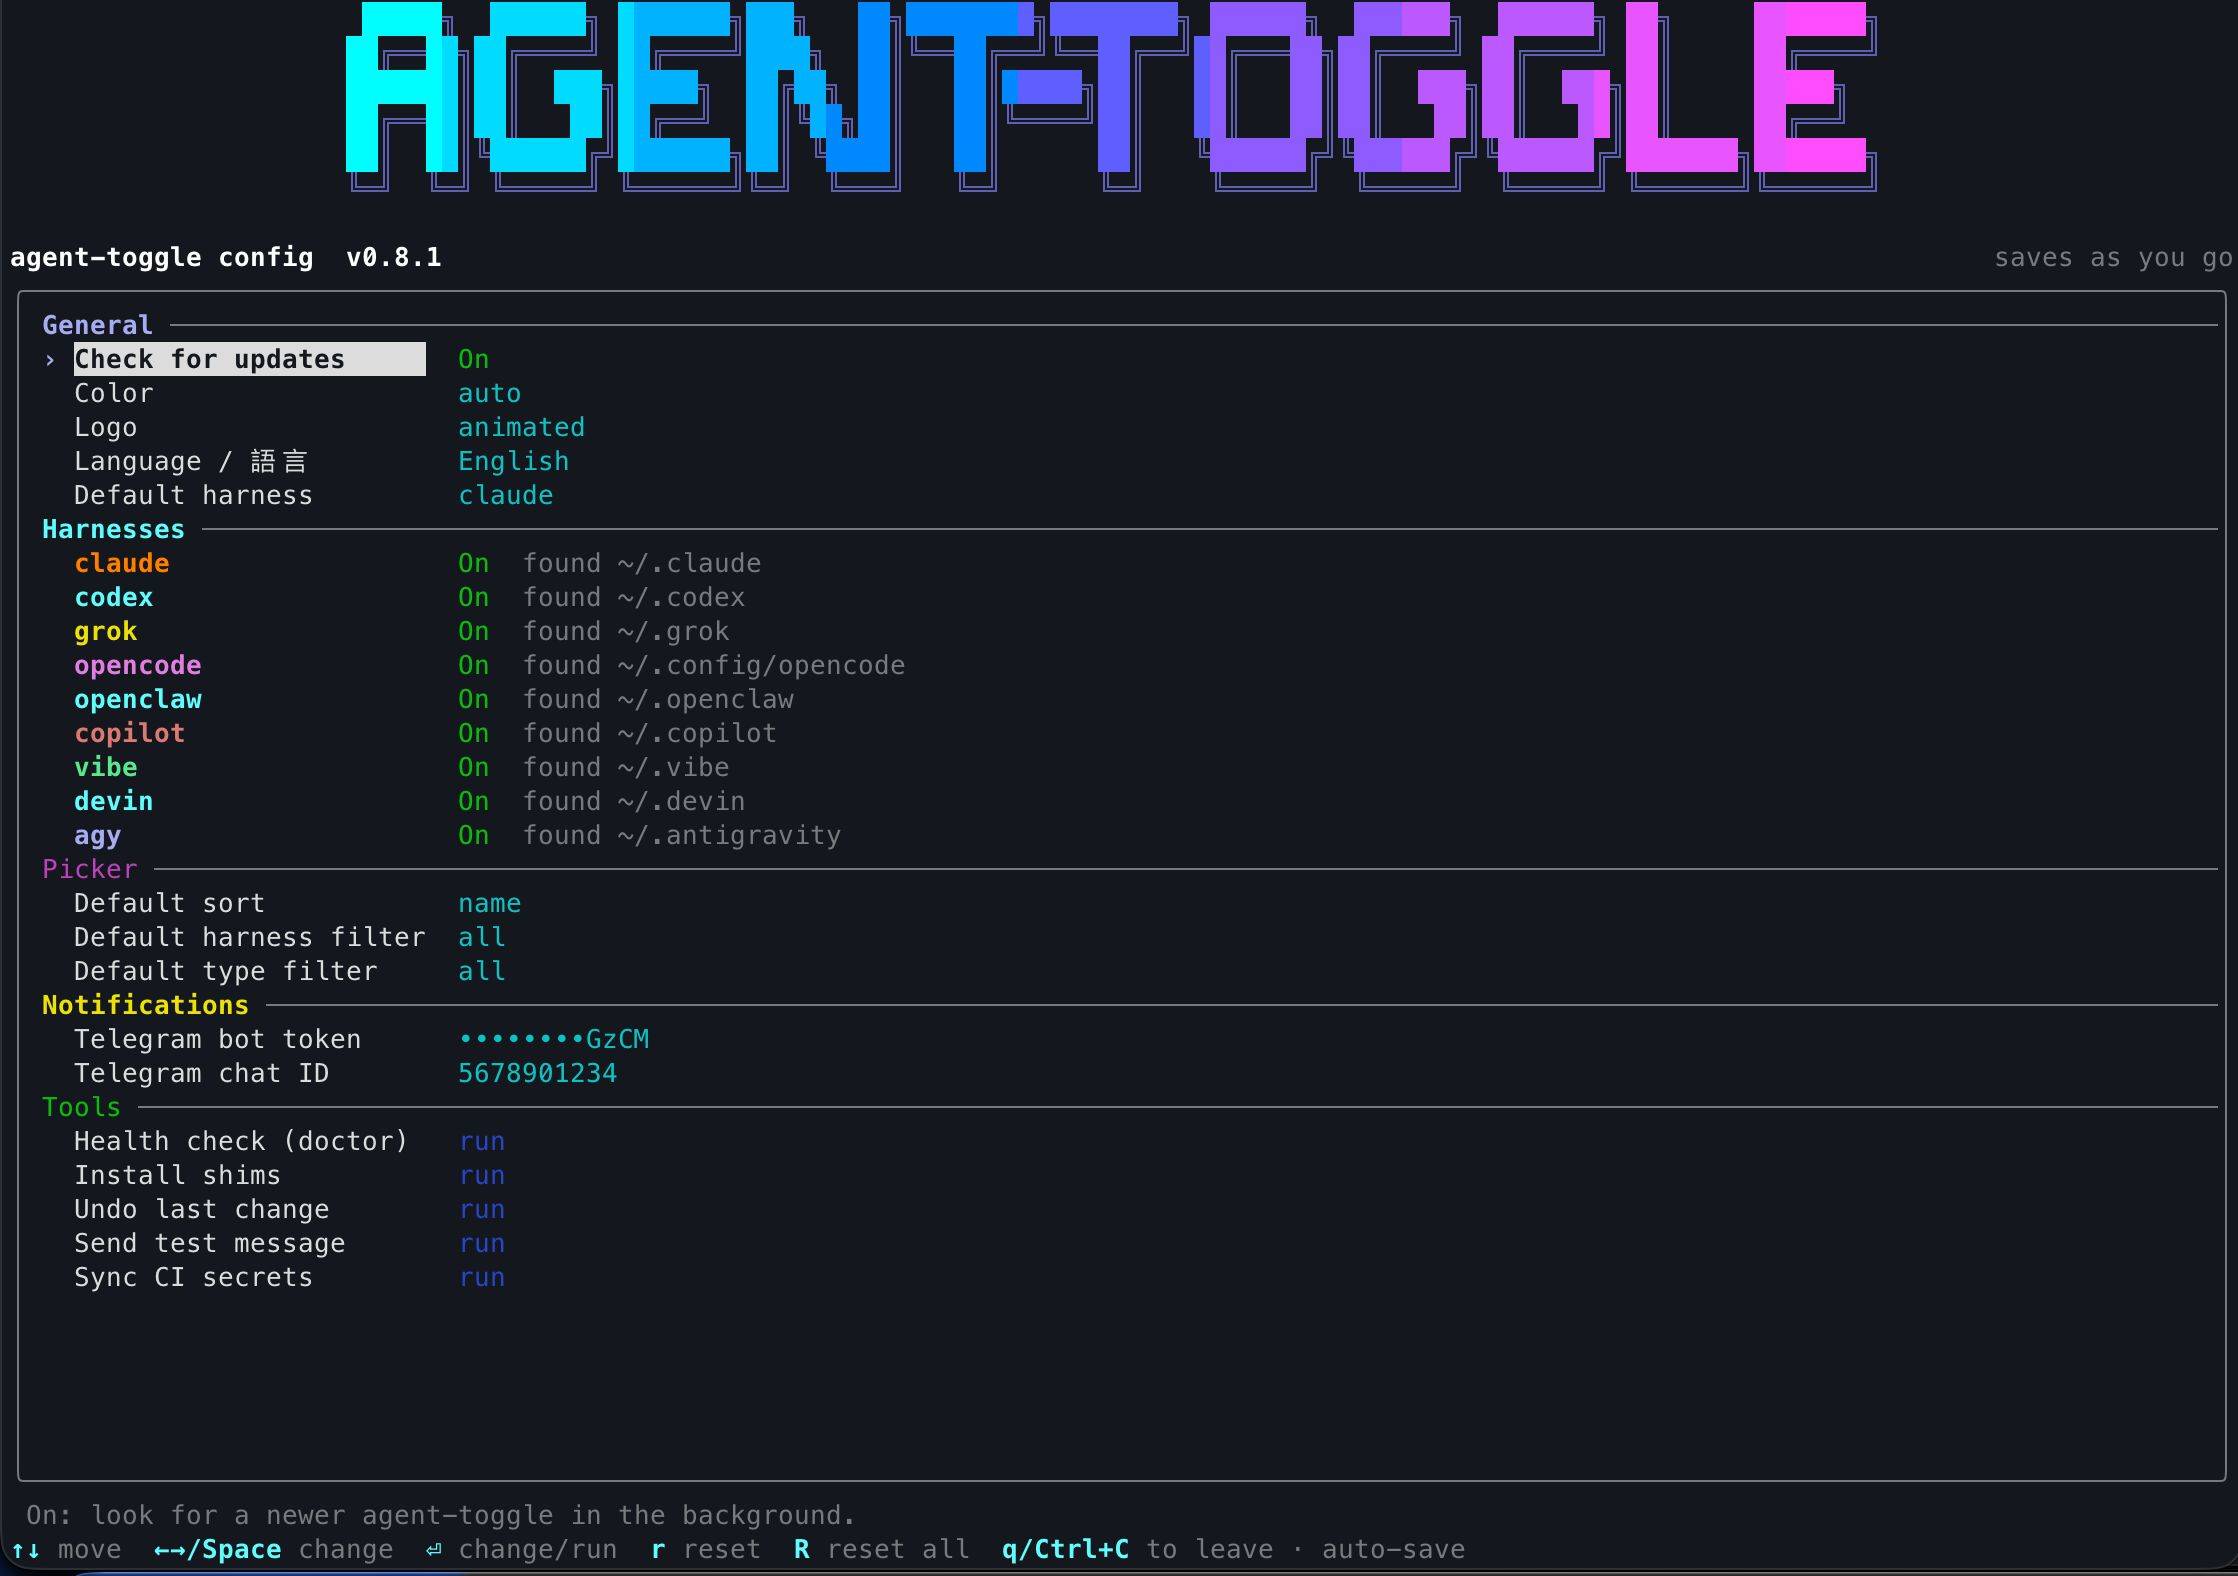Toggle the devin harness On value

tap(473, 801)
